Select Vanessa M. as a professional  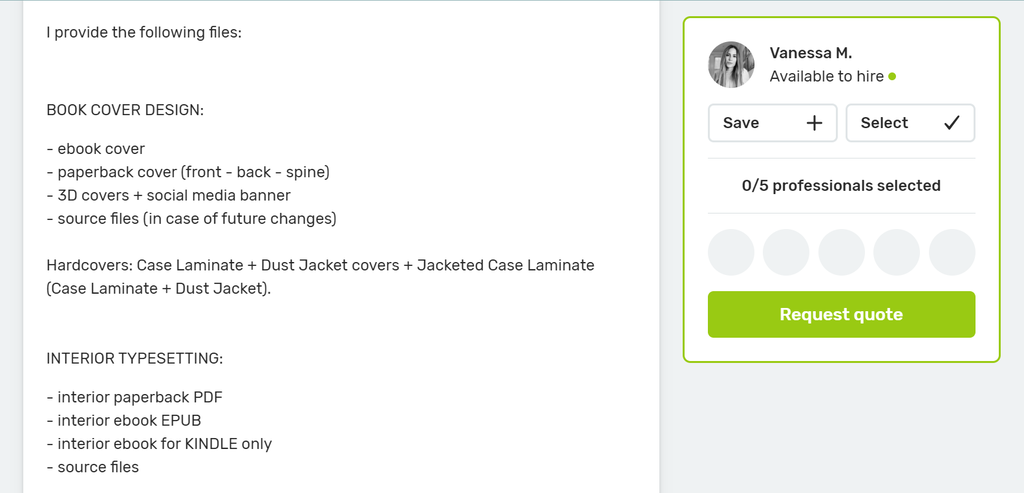pos(910,123)
